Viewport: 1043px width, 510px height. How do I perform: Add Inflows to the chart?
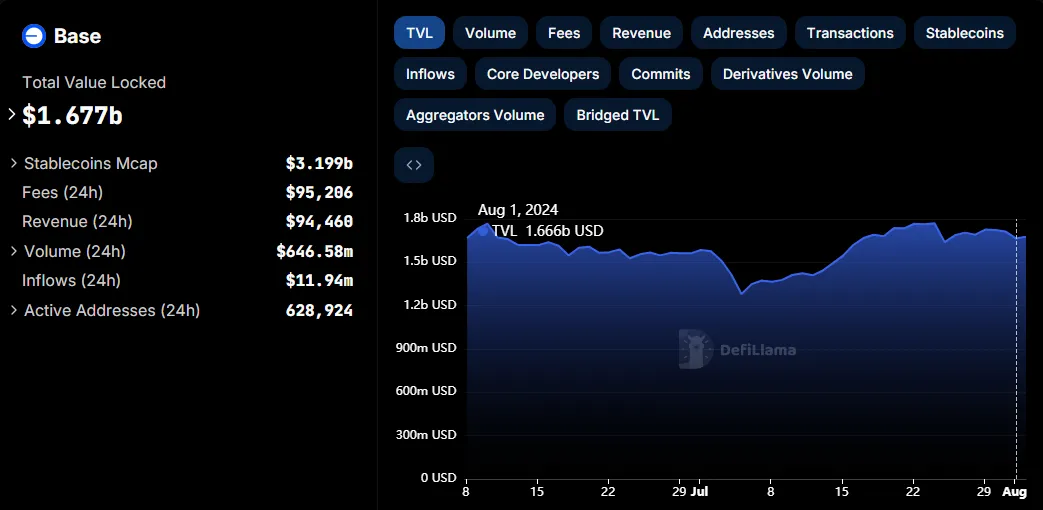(x=430, y=74)
